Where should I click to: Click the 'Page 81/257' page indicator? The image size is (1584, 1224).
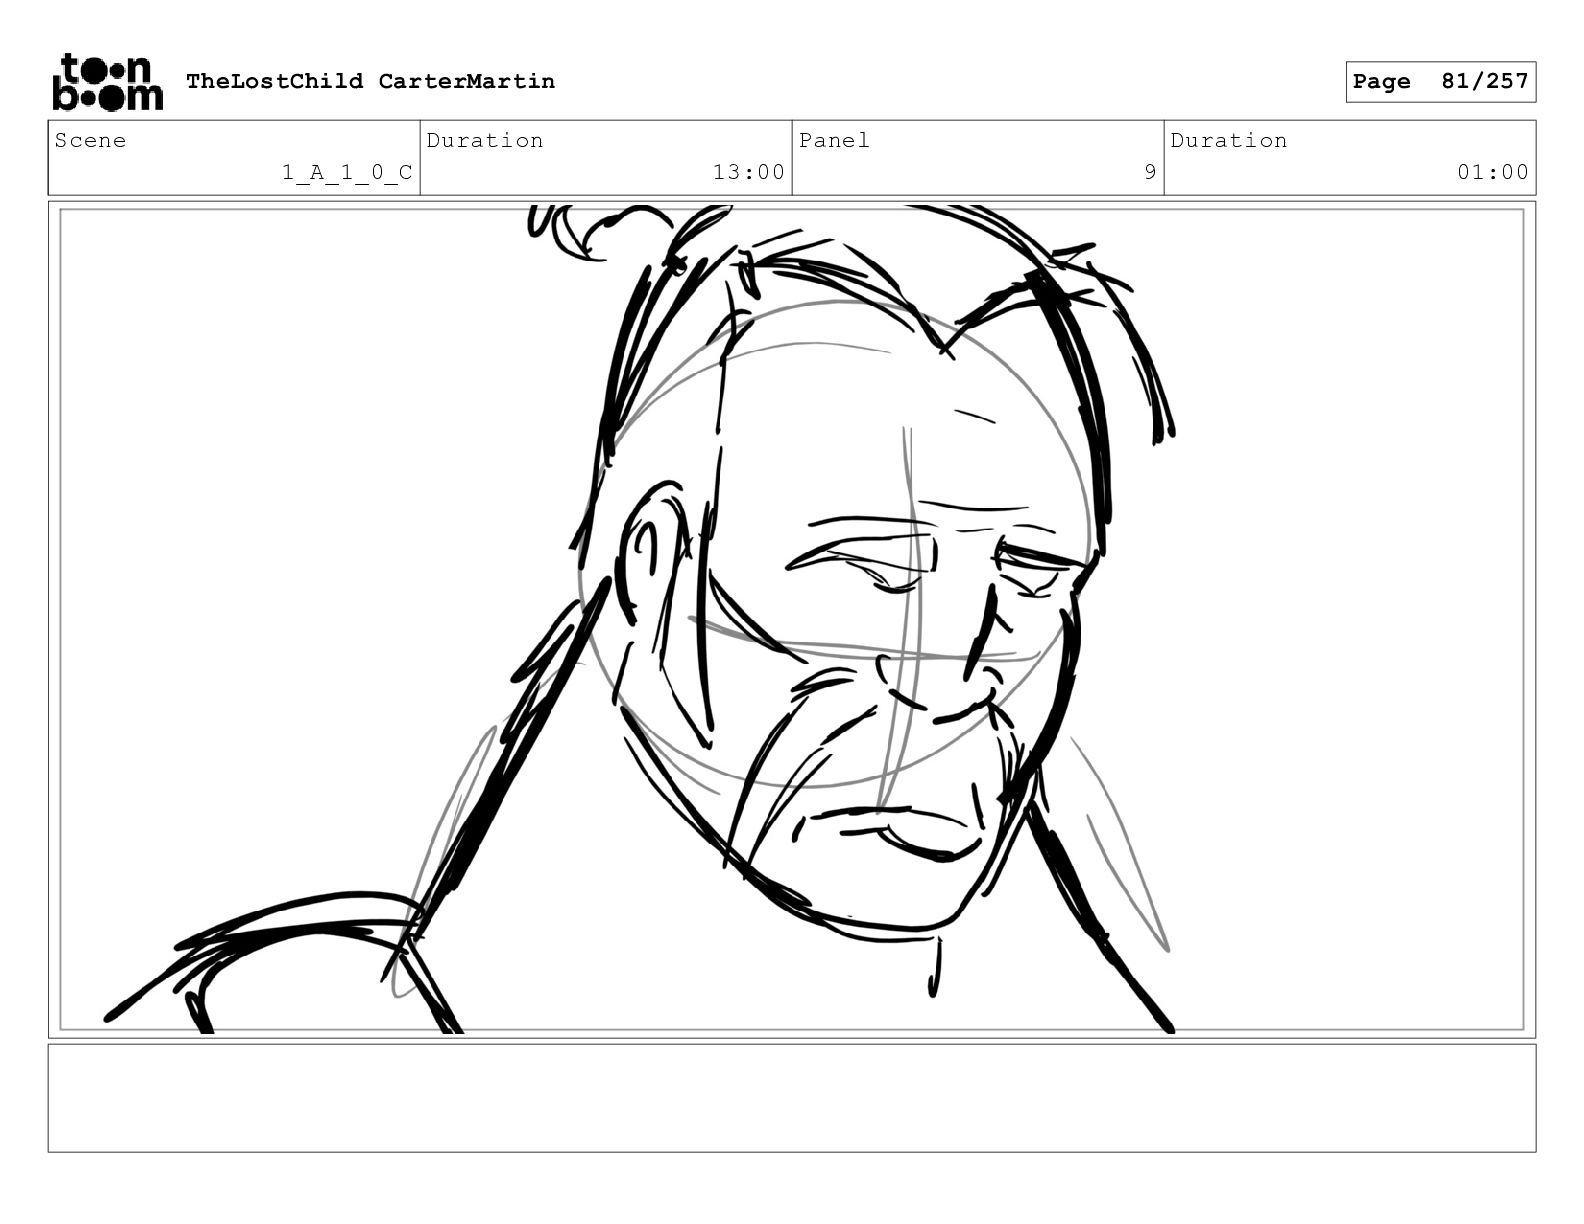[x=1440, y=82]
